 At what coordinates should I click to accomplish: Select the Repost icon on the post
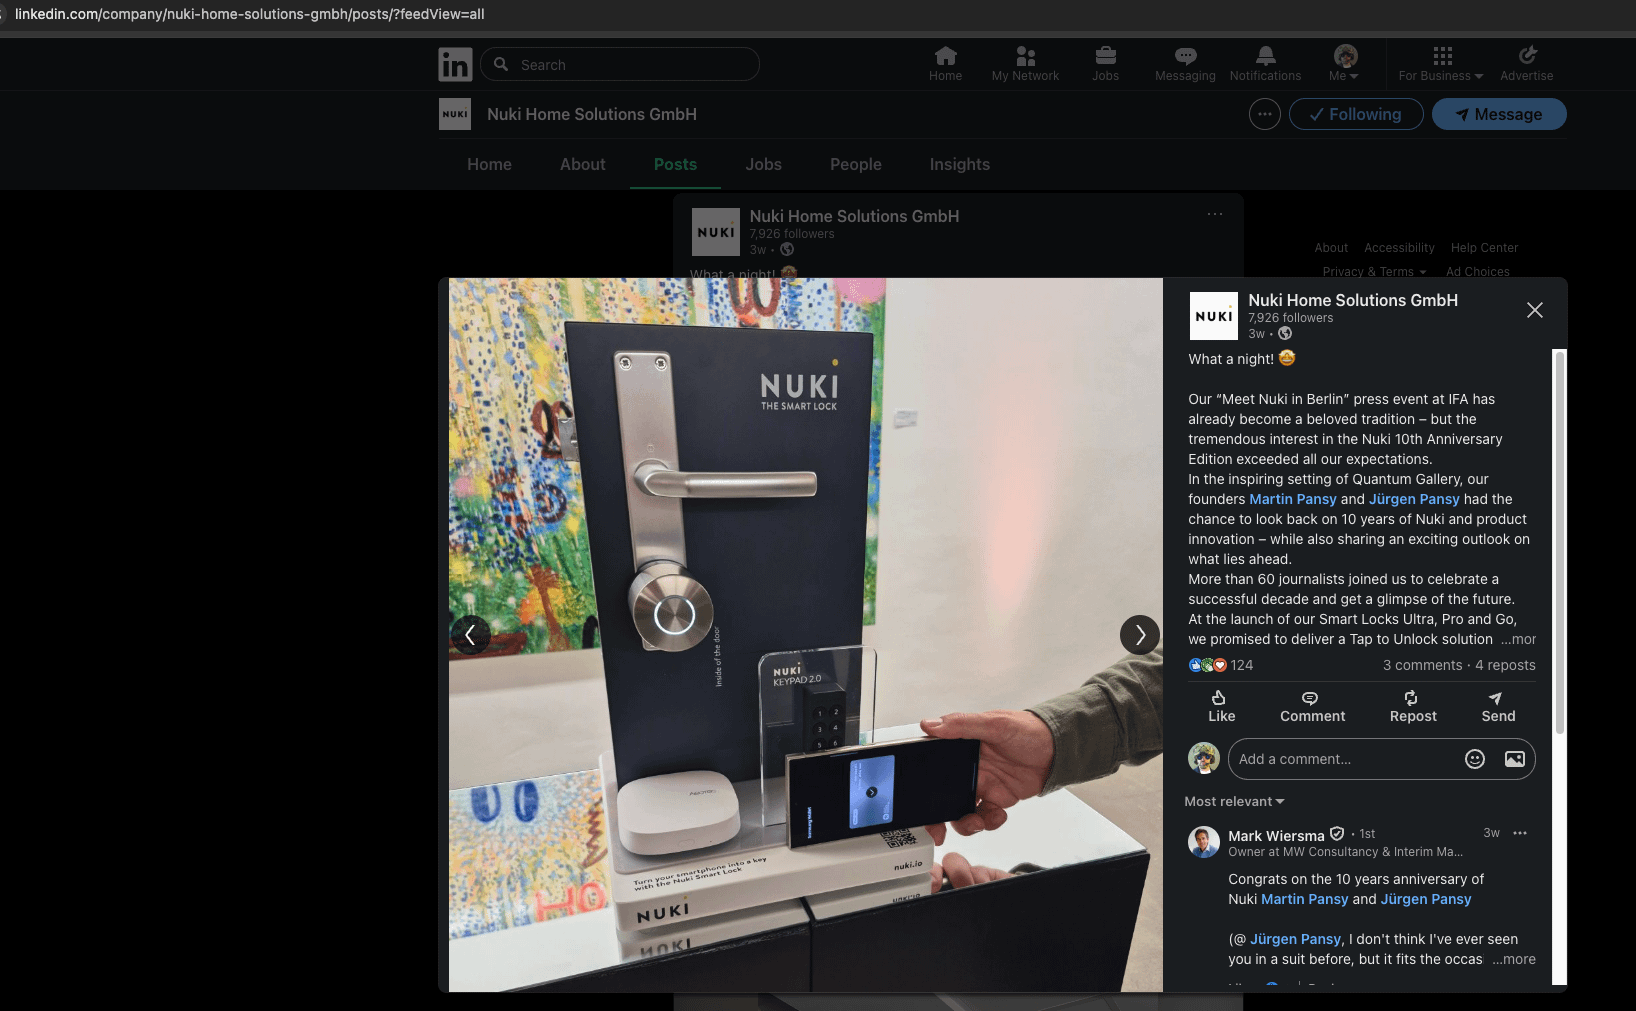tap(1412, 707)
